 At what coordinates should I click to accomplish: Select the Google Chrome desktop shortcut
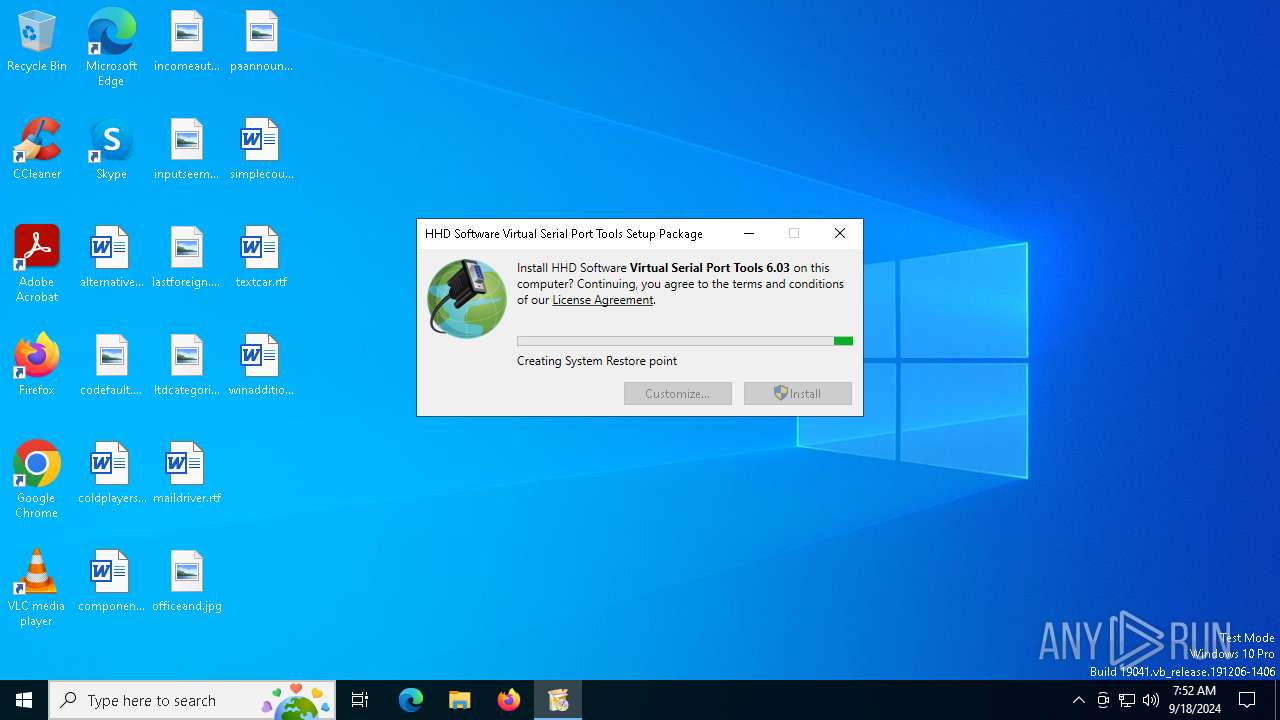[x=37, y=480]
